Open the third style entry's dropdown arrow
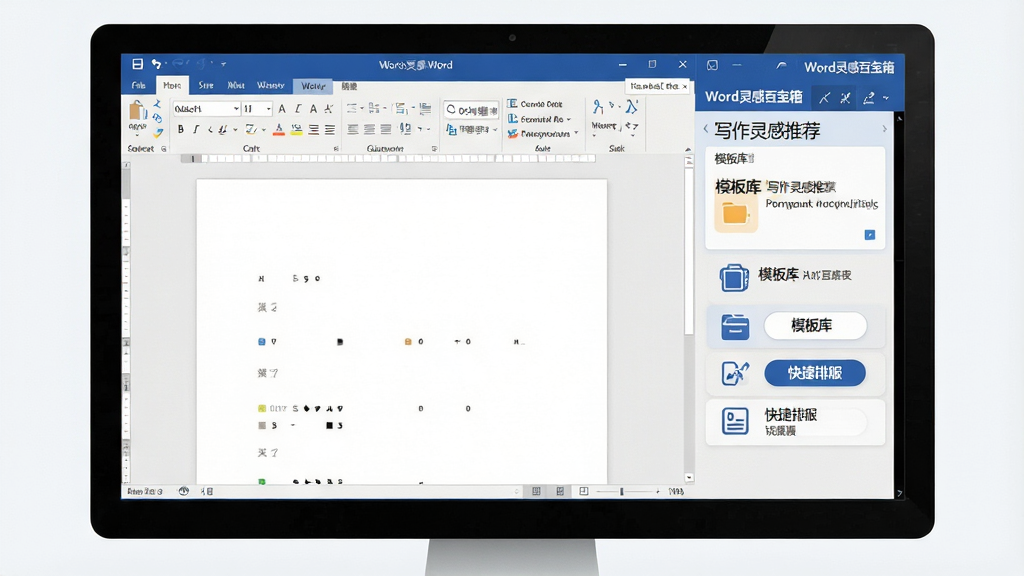The height and width of the screenshot is (576, 1024). coord(576,133)
